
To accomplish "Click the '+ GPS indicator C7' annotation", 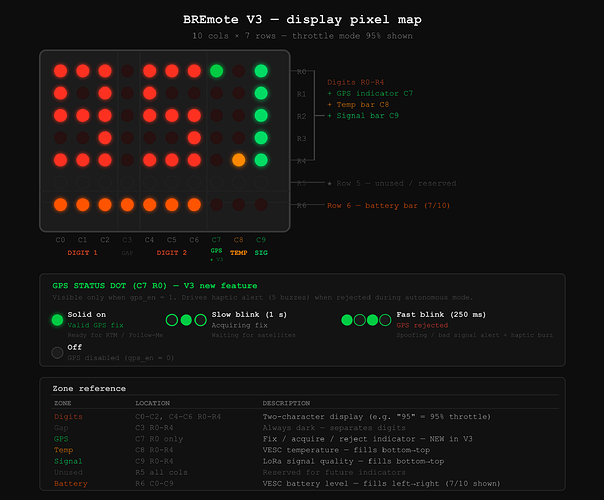I will (370, 93).
